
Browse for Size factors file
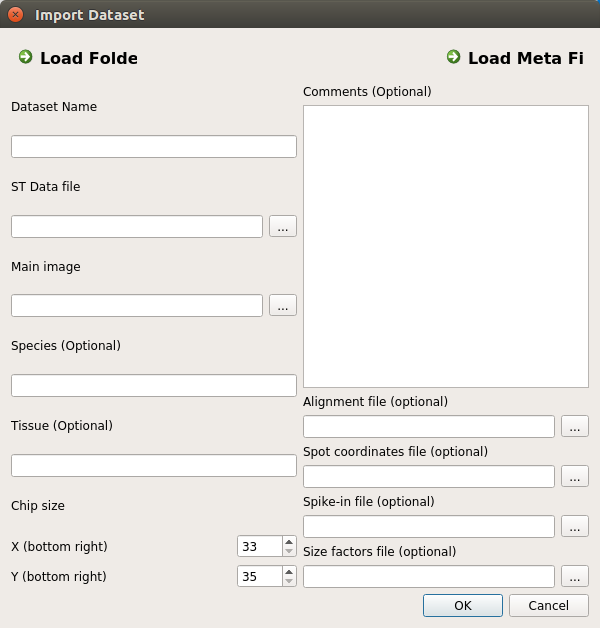point(575,576)
